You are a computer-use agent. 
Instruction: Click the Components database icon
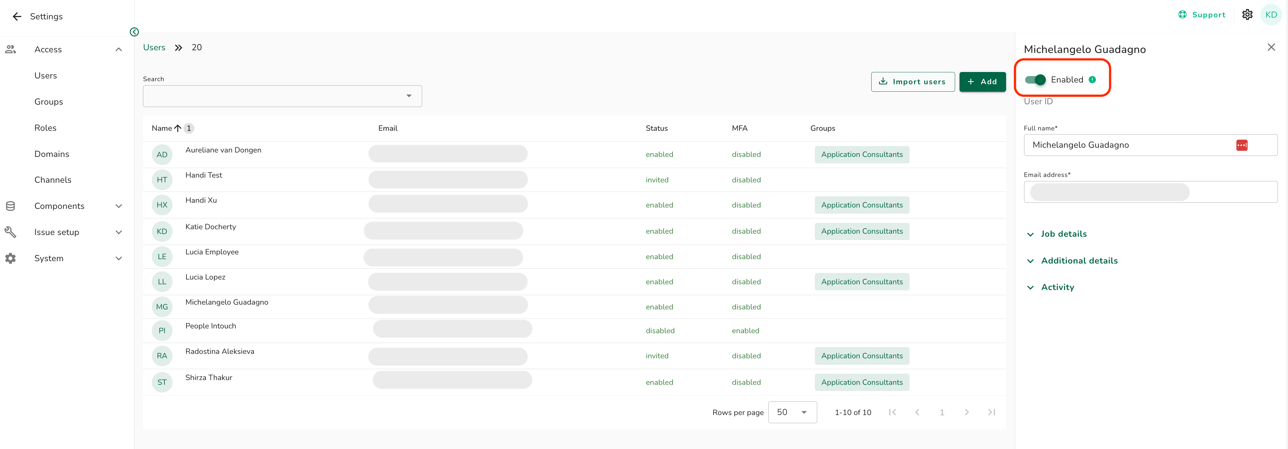click(11, 206)
